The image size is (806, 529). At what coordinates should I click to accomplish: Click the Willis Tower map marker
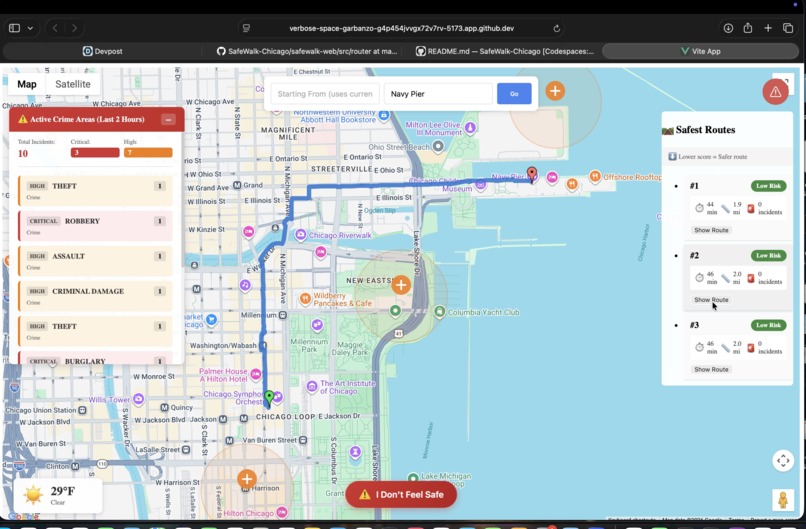click(138, 399)
